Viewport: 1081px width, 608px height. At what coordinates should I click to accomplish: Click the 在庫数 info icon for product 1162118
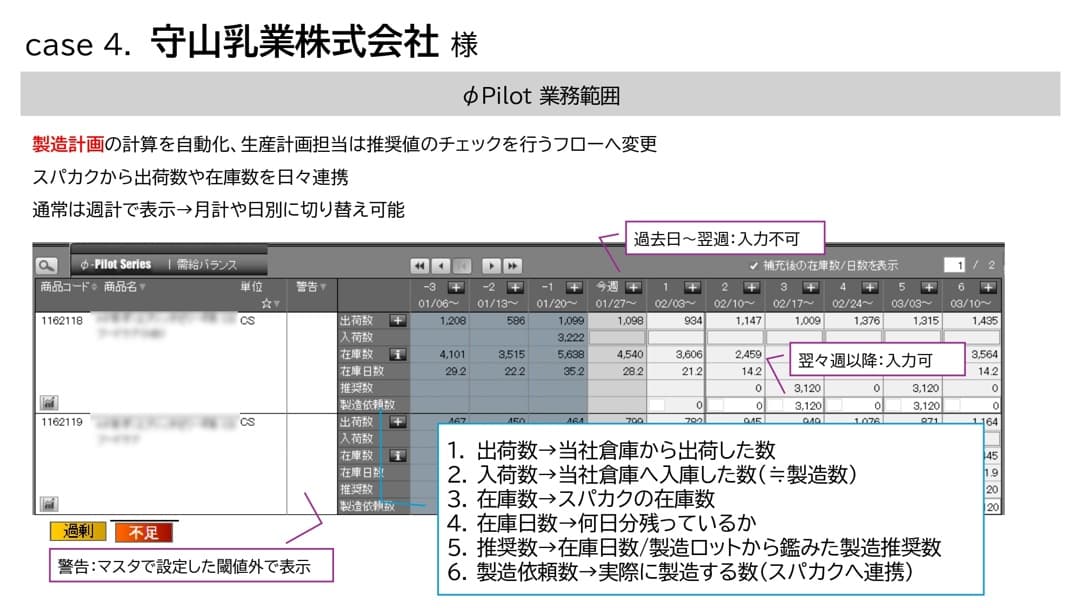point(397,353)
